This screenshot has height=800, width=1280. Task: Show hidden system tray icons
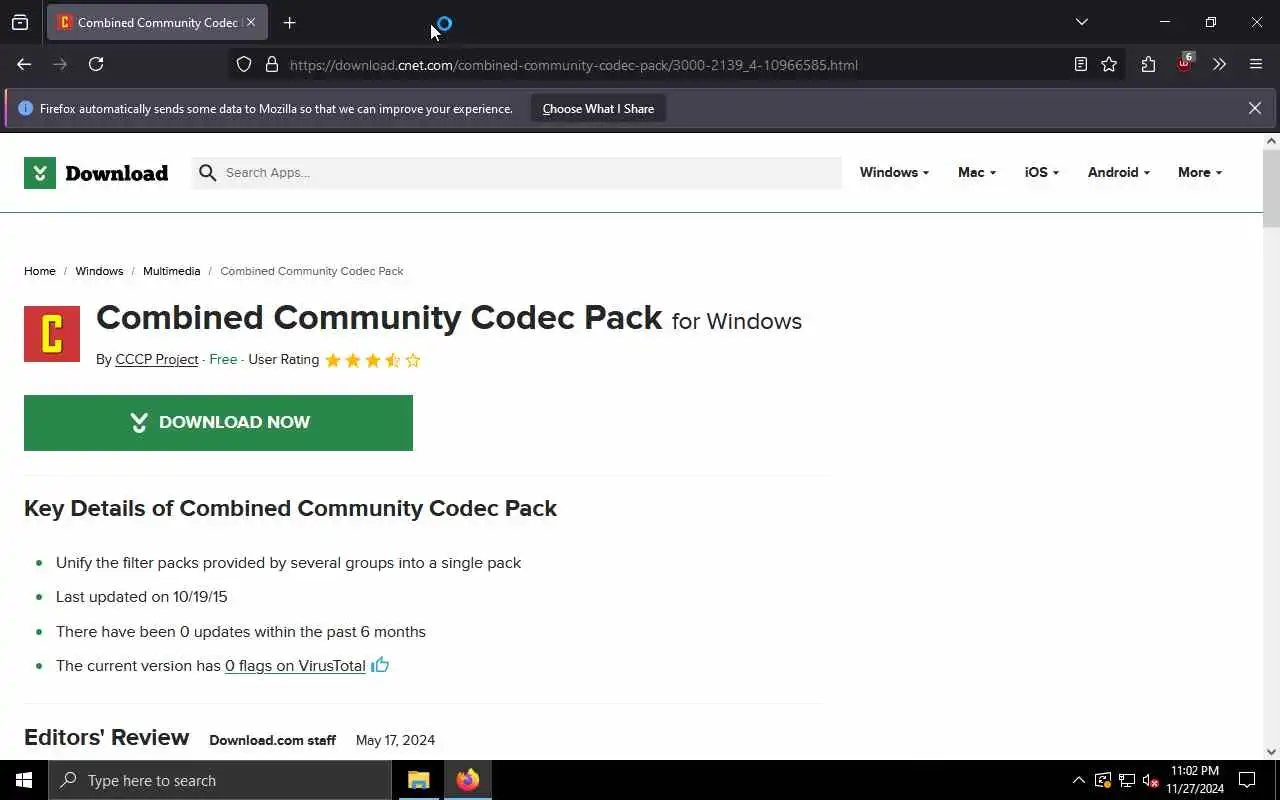[1078, 780]
